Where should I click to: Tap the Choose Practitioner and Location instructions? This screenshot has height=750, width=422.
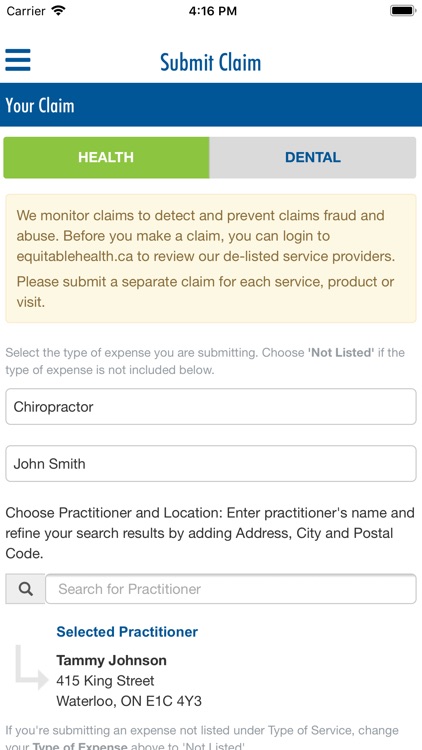210,533
